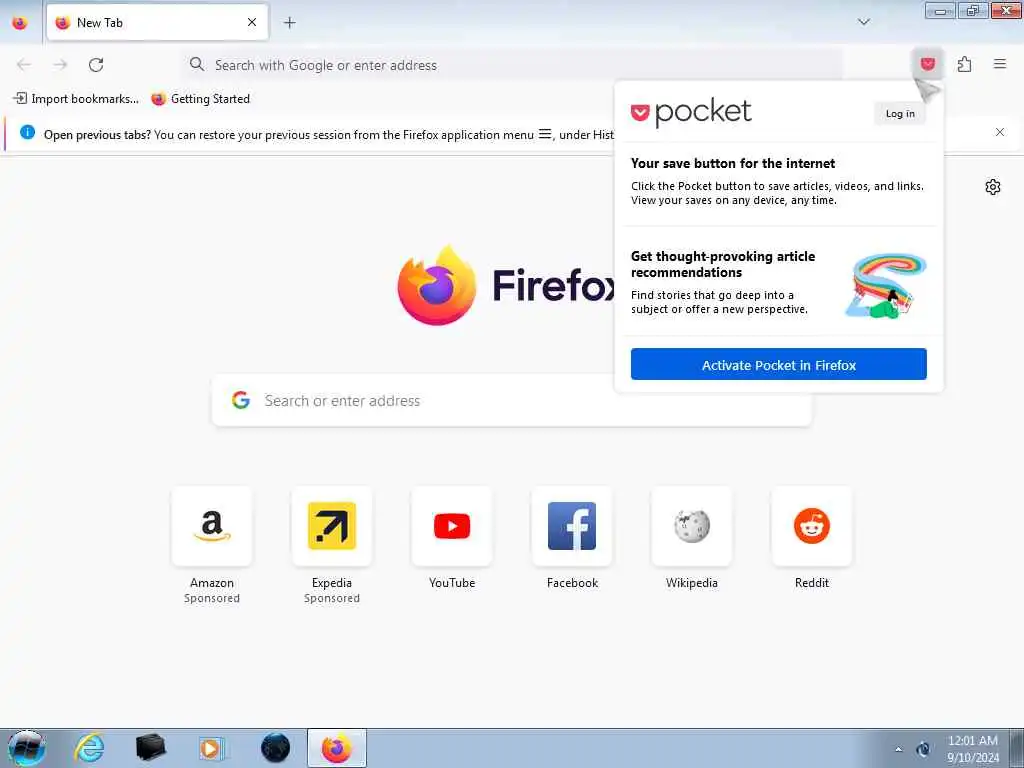Show hidden system tray icons
Image resolution: width=1024 pixels, height=768 pixels.
(899, 749)
